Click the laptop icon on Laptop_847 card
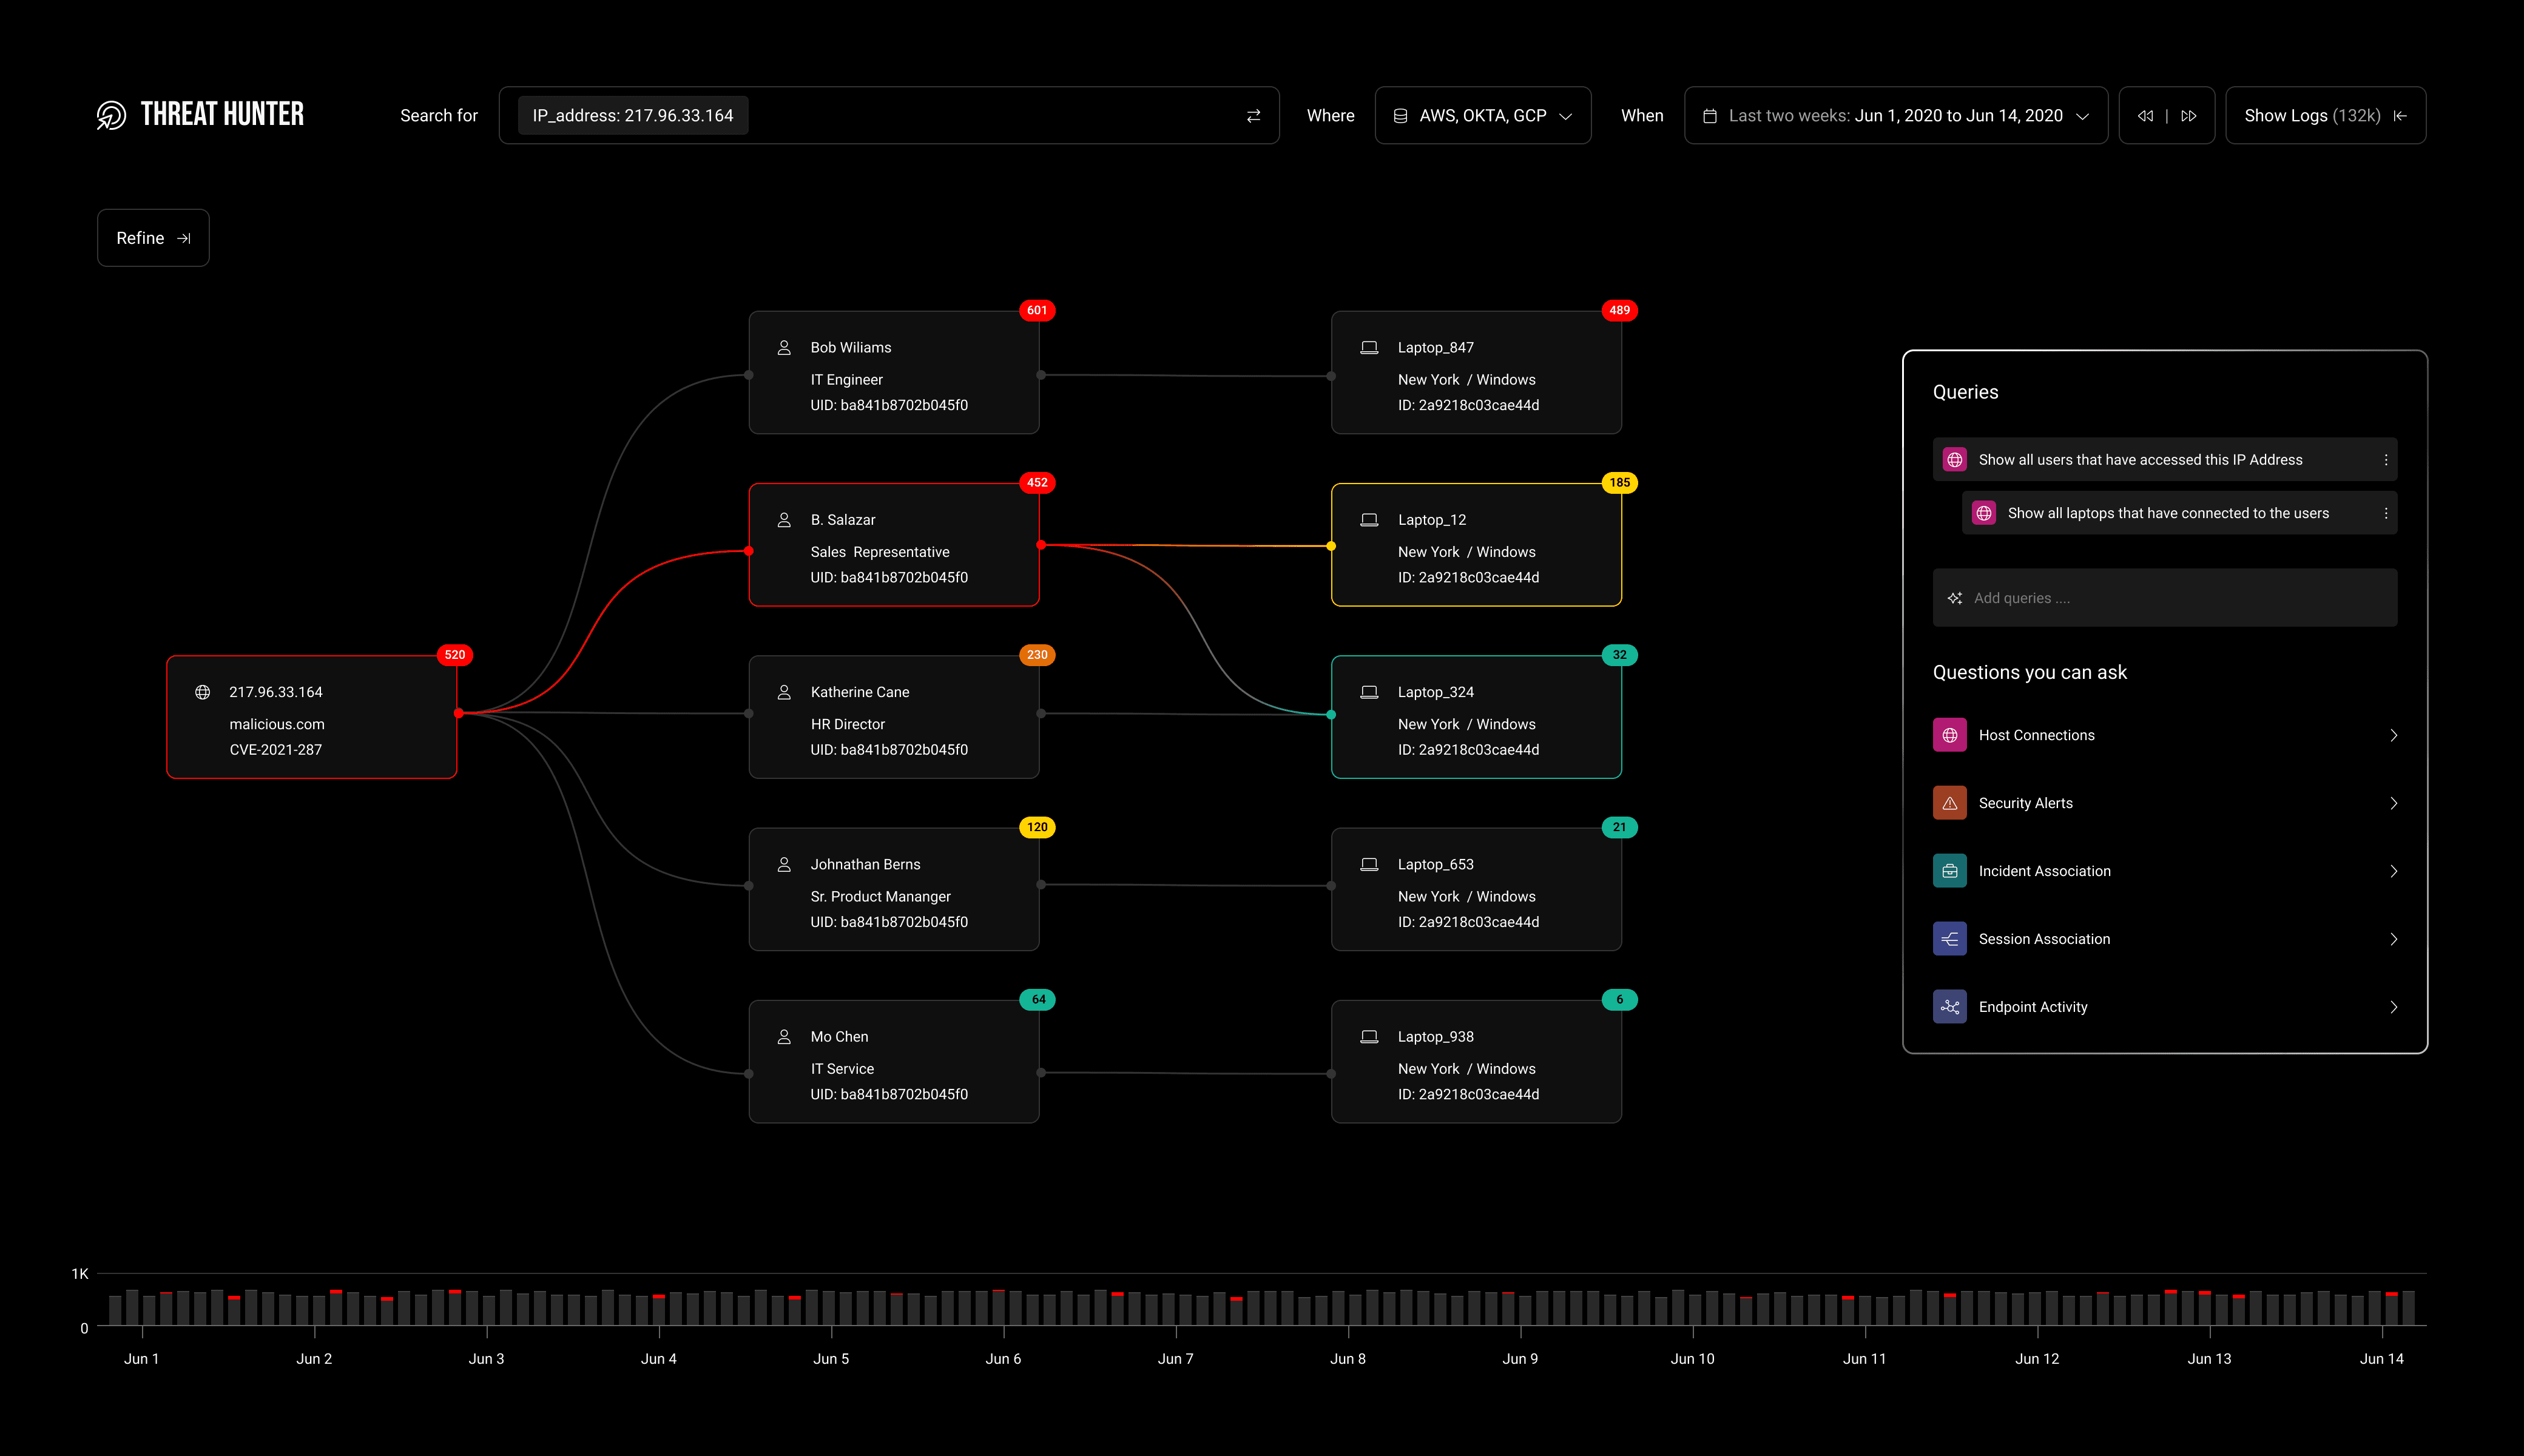Screen dimensions: 2524x1456 tap(1369, 348)
